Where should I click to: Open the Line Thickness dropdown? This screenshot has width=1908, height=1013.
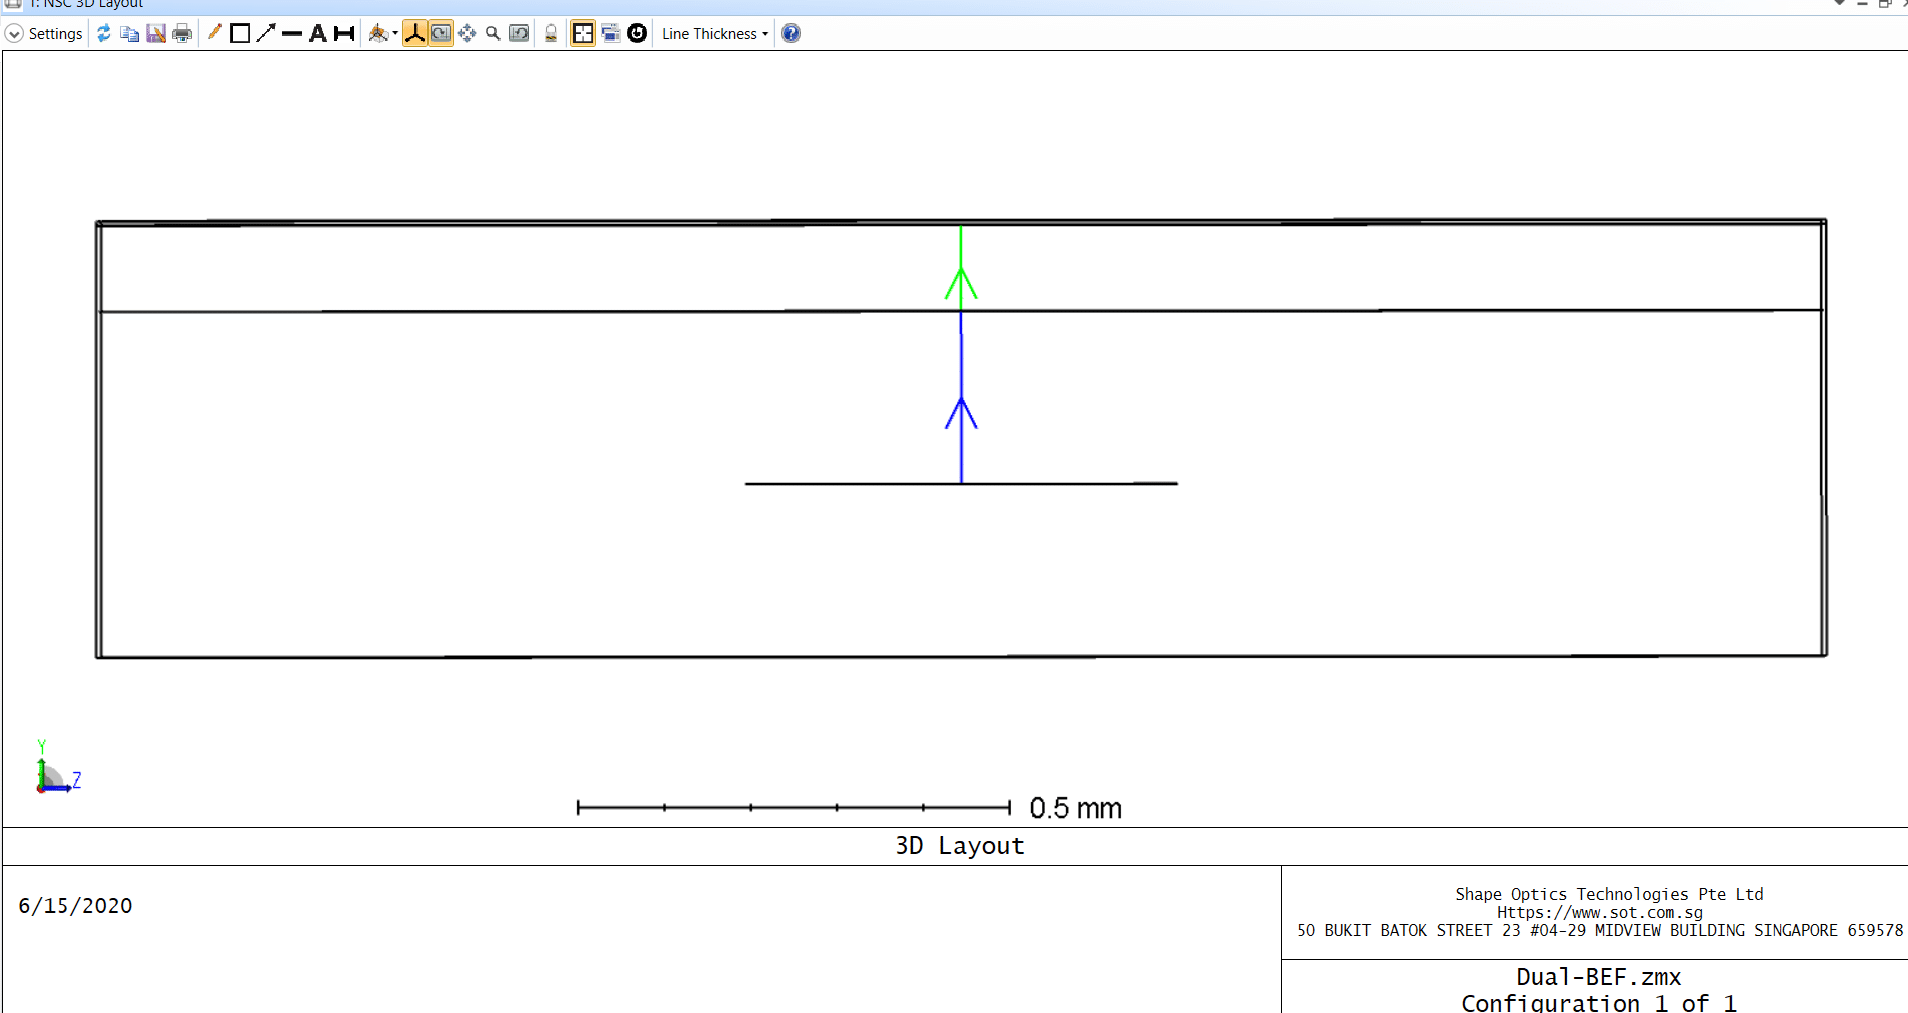click(714, 34)
